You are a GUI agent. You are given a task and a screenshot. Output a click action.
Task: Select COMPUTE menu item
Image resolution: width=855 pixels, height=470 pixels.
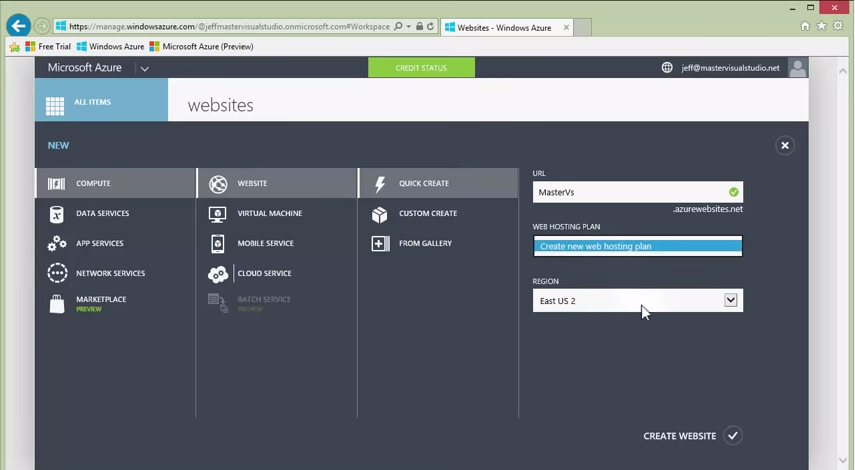116,183
